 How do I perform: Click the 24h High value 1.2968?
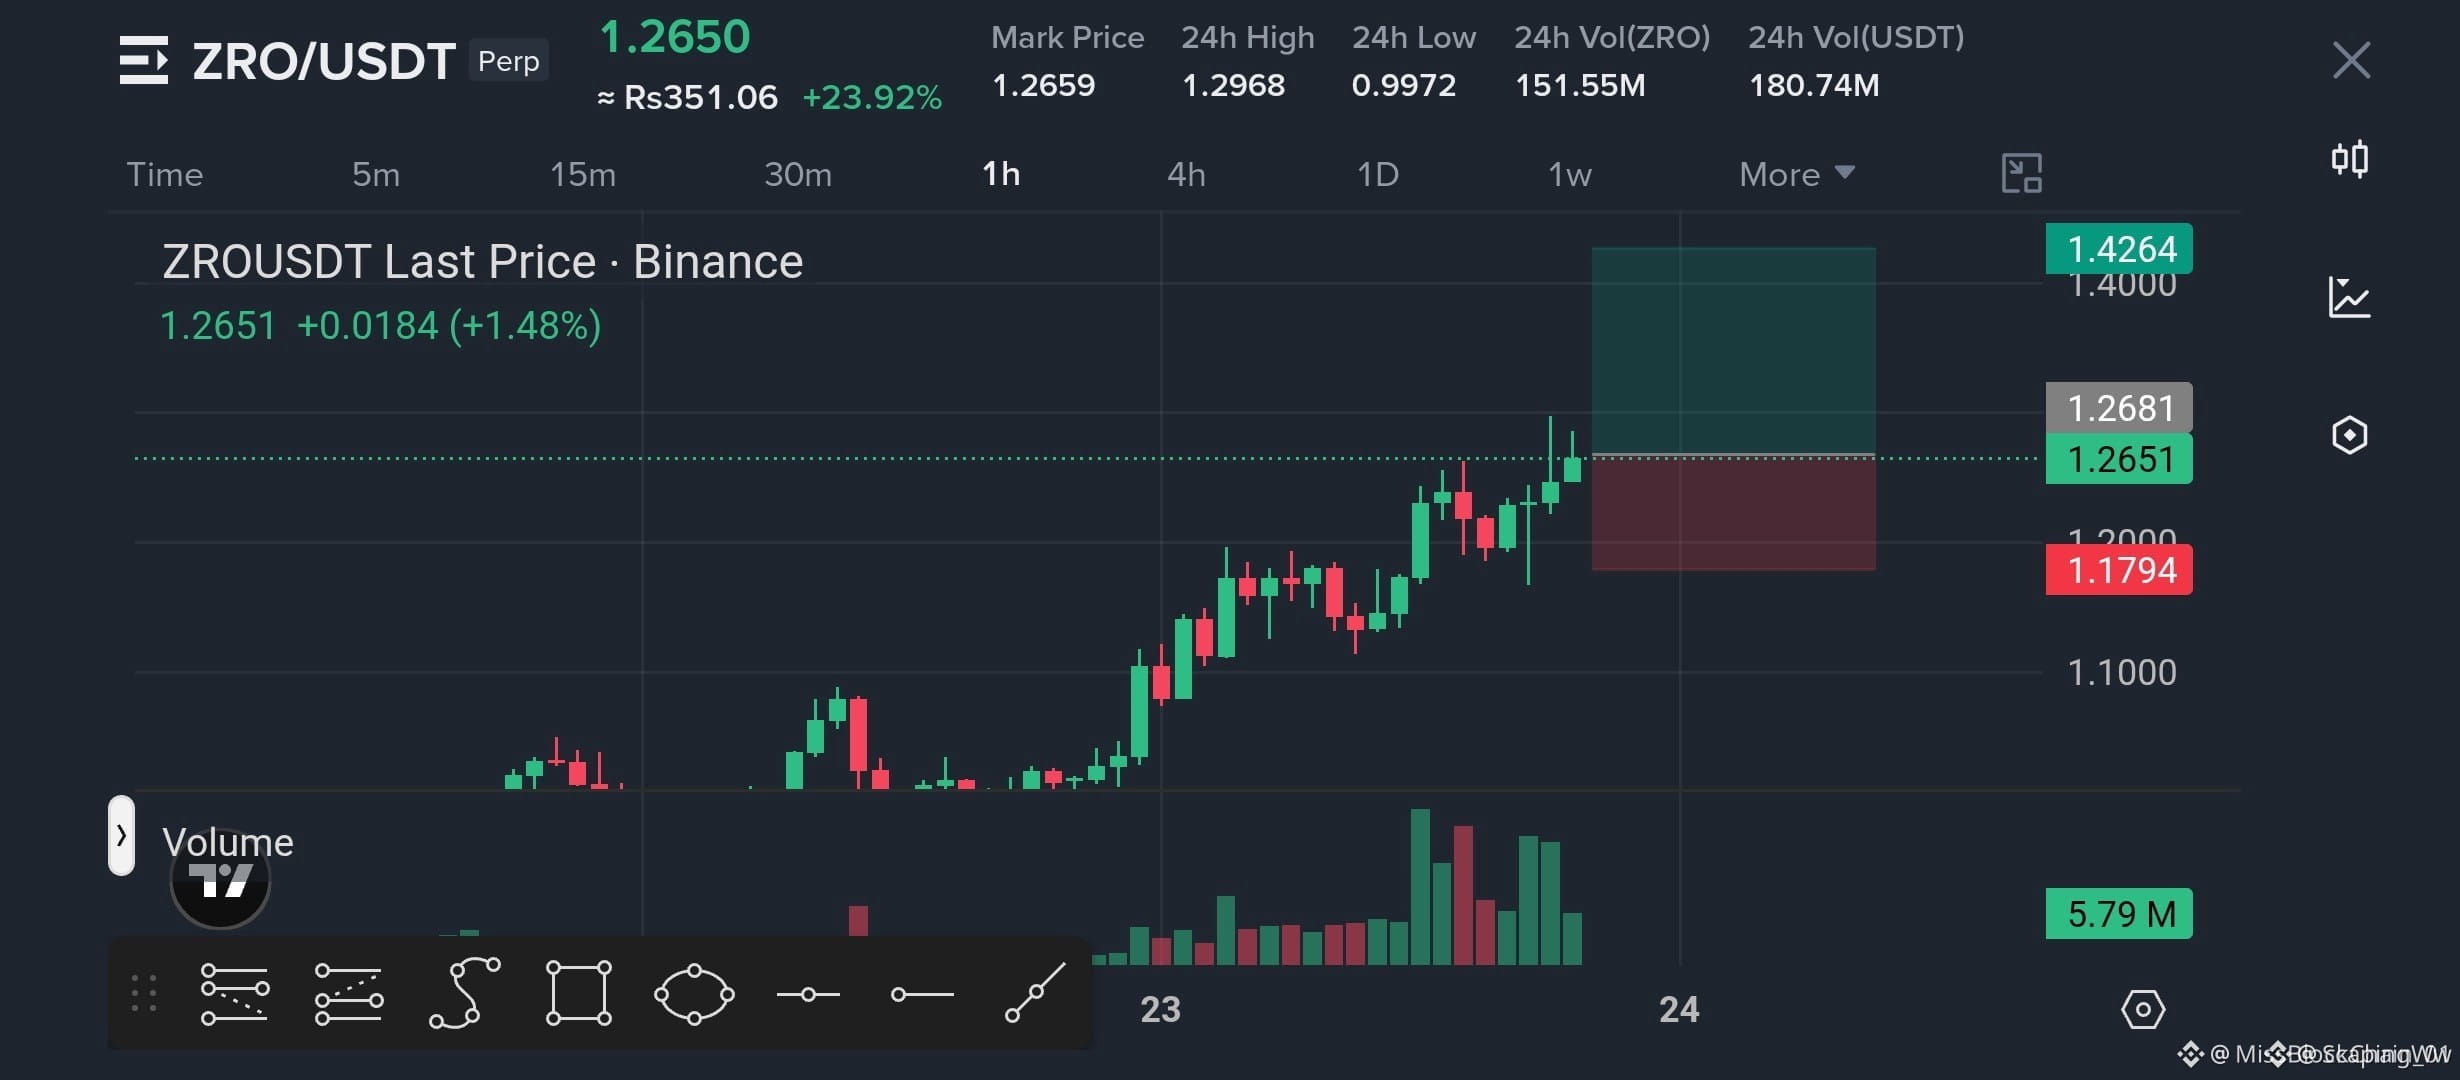[x=1233, y=85]
